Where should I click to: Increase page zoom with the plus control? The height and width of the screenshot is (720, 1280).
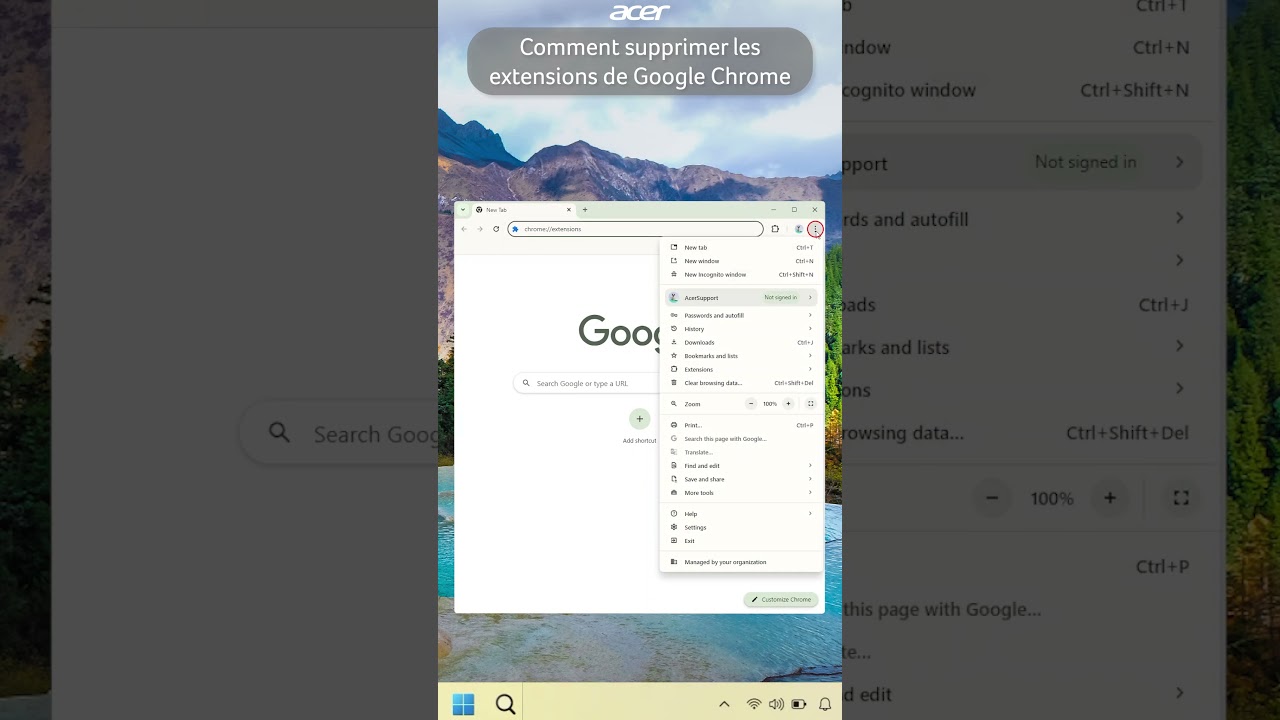click(x=788, y=404)
